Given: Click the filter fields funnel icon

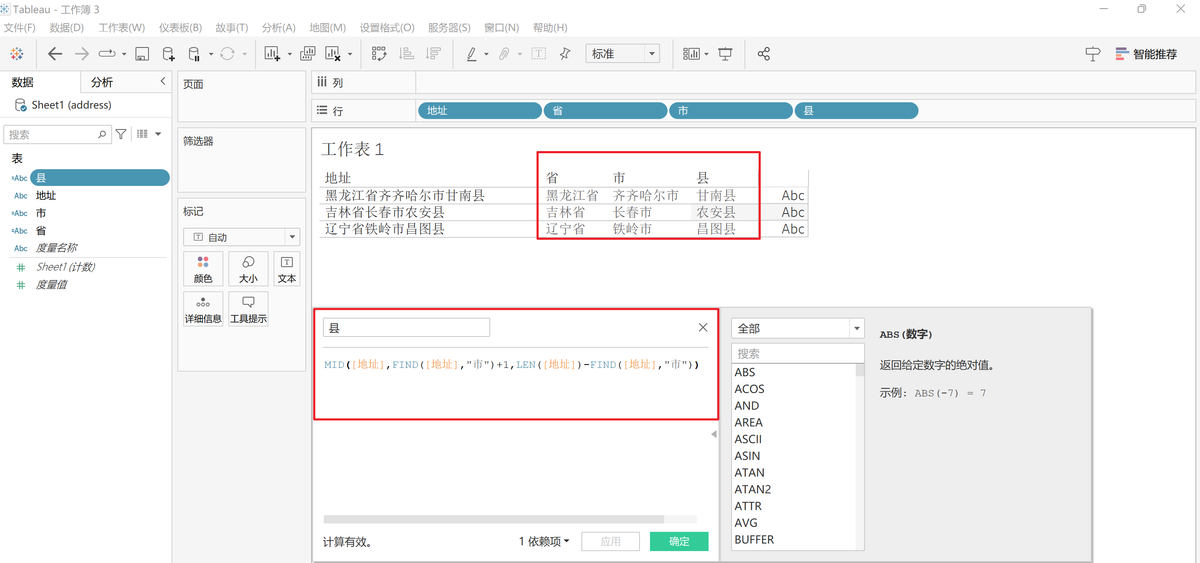Looking at the screenshot, I should [121, 133].
